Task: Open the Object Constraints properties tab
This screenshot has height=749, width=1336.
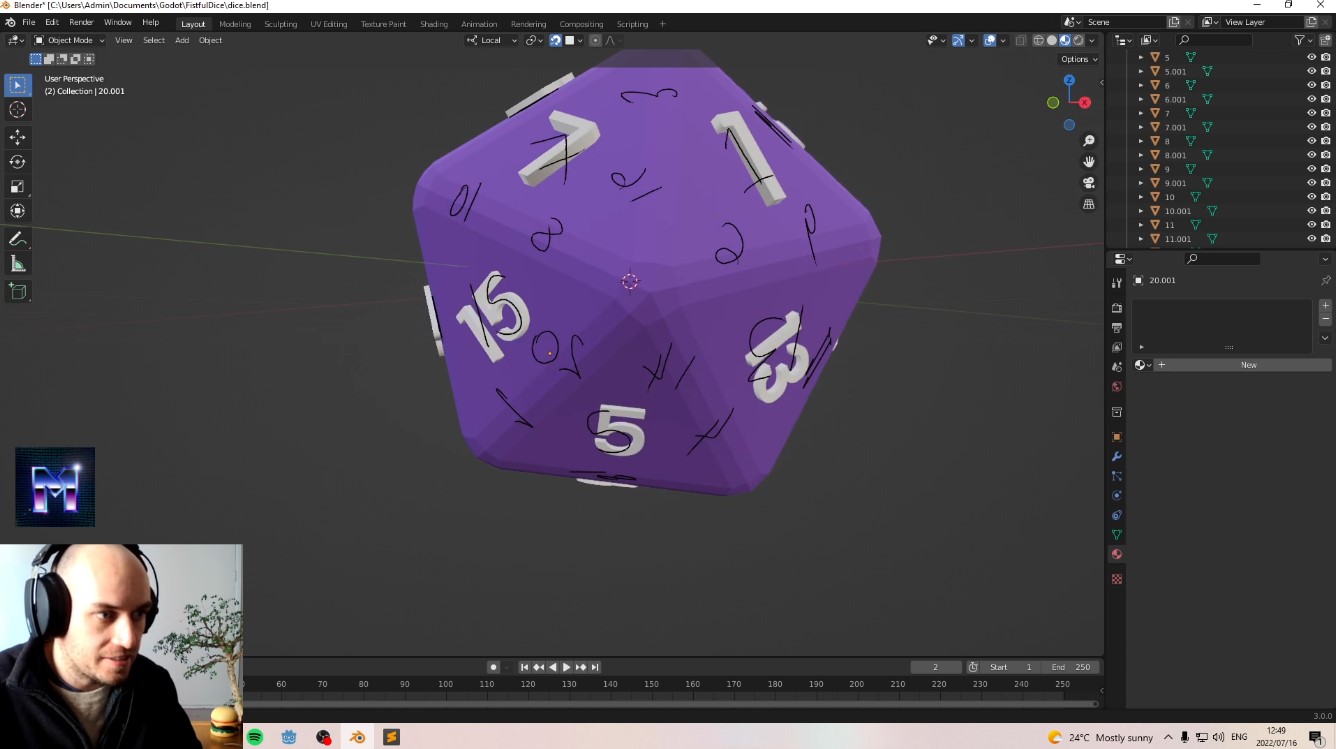Action: [1117, 515]
